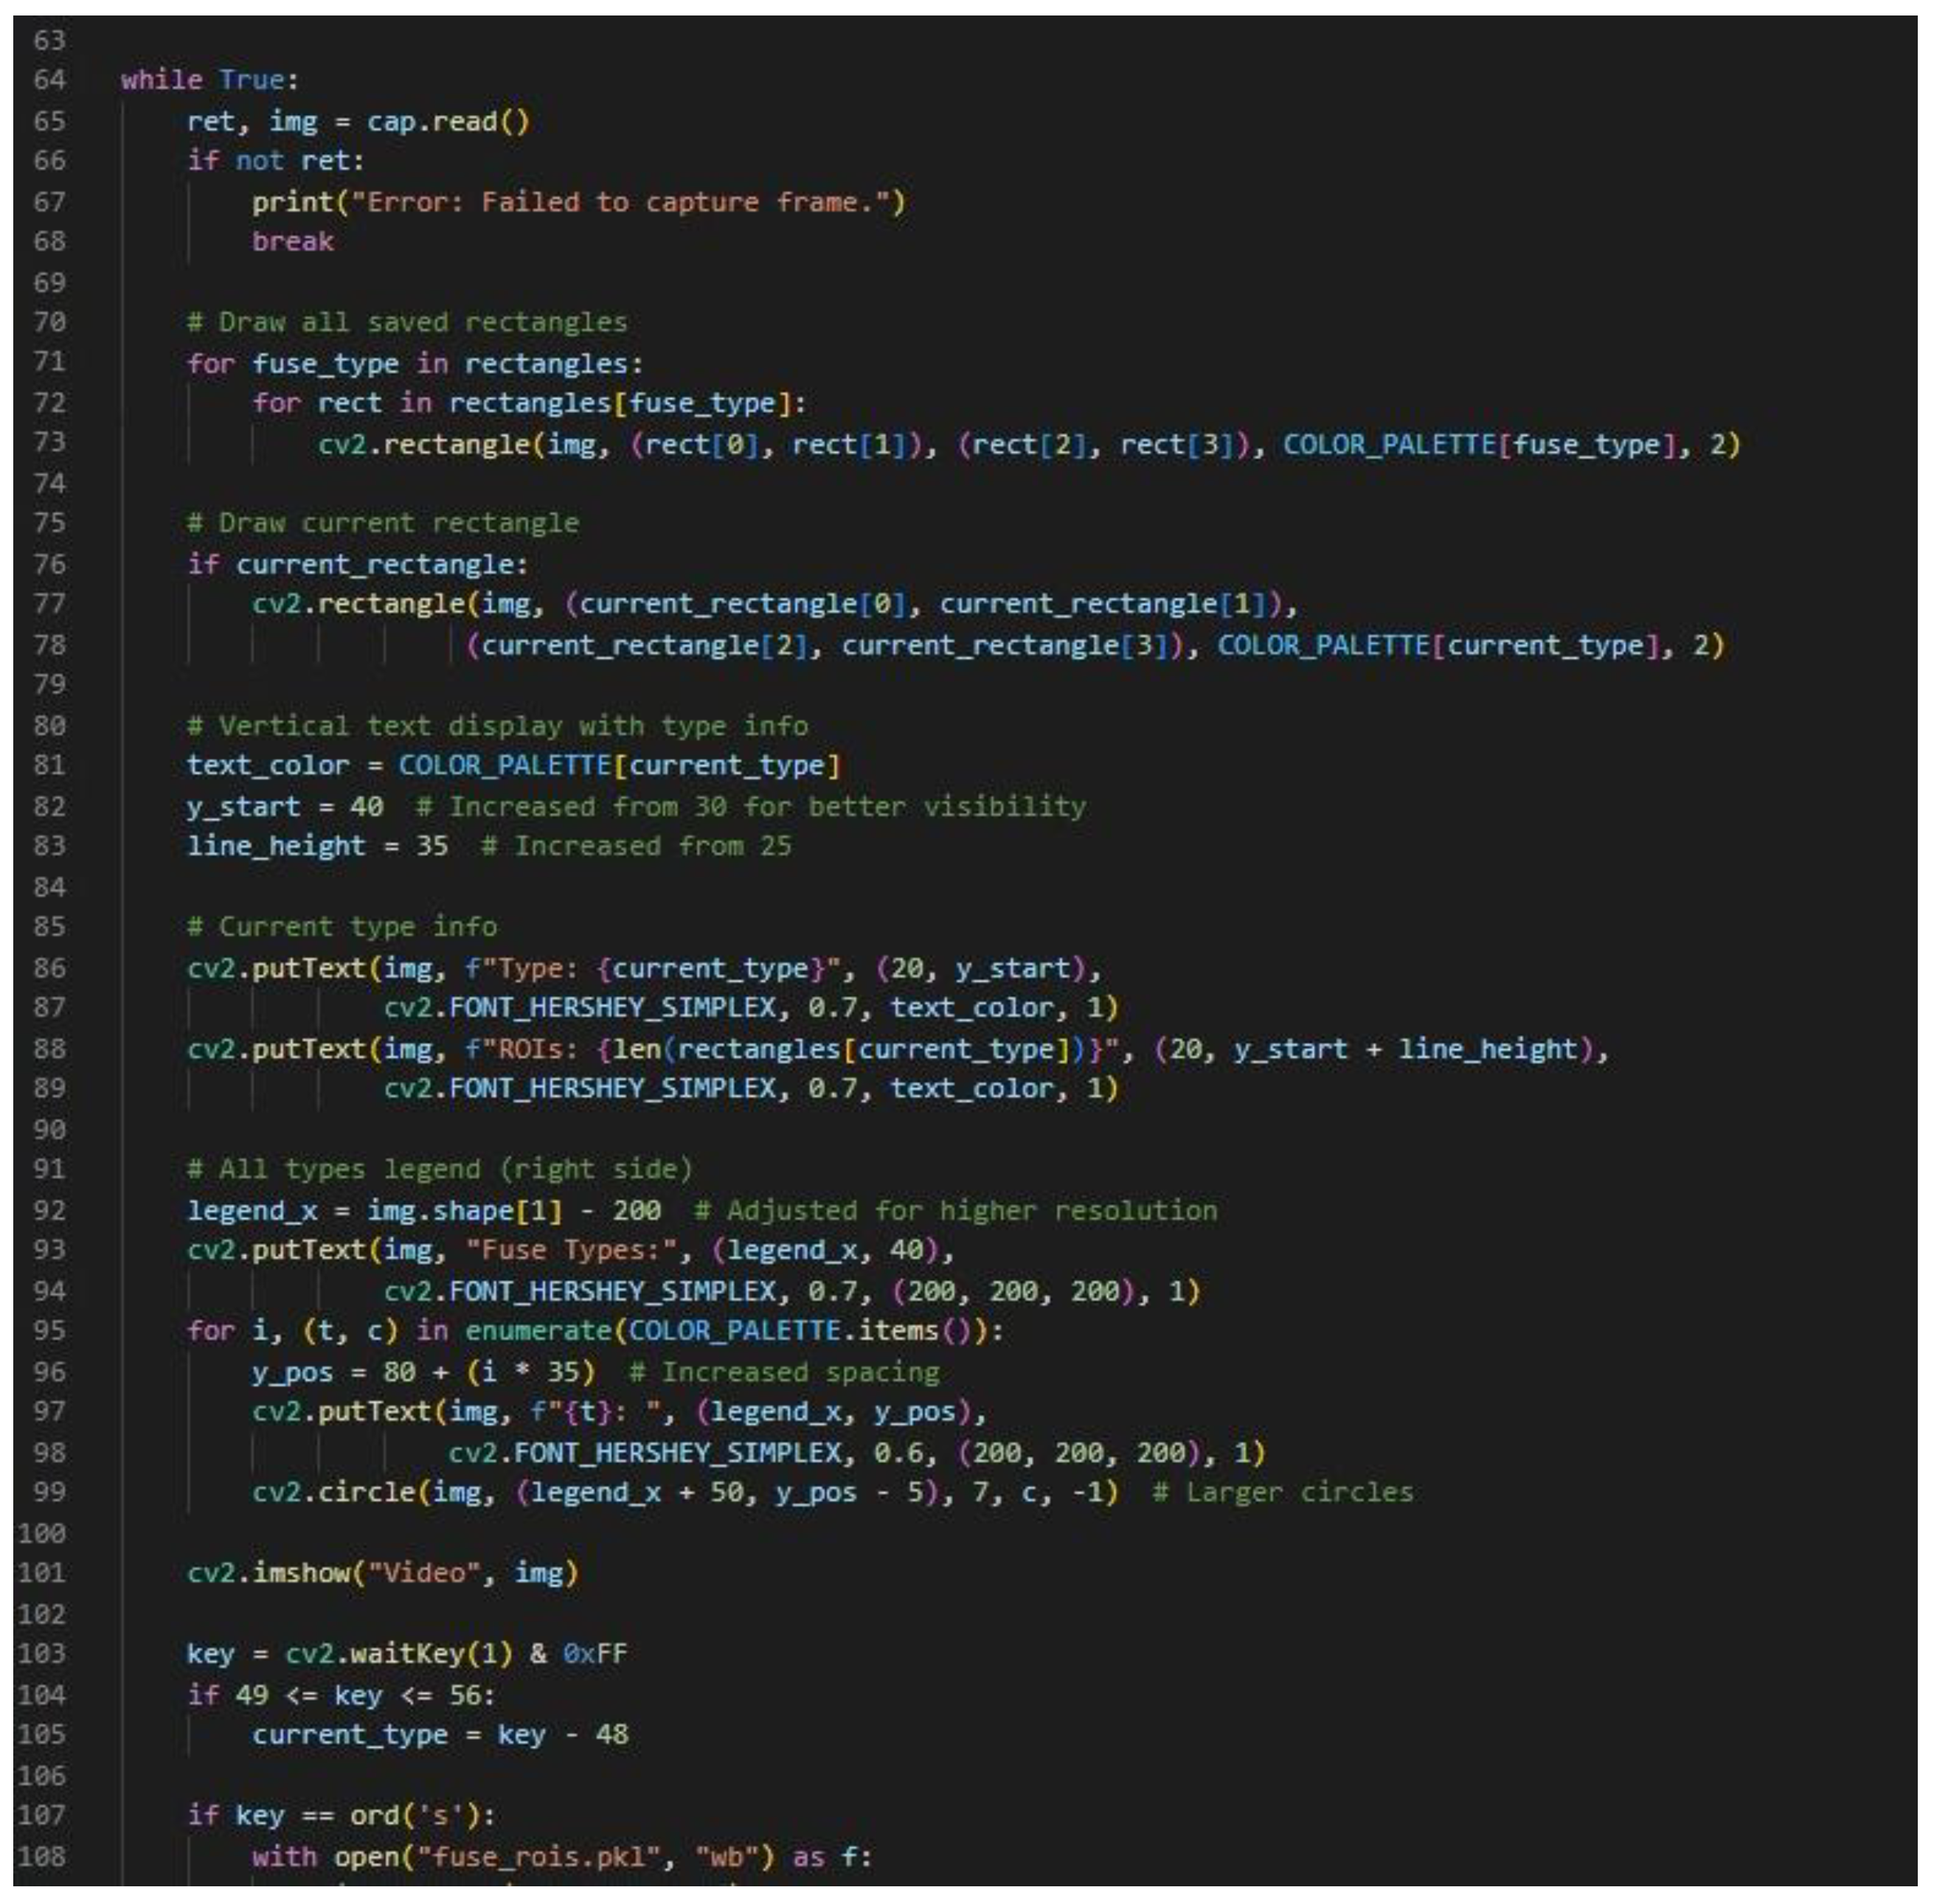This screenshot has height=1904, width=1934.
Task: Click the '# Draw current rectangle' comment
Action: pos(383,524)
